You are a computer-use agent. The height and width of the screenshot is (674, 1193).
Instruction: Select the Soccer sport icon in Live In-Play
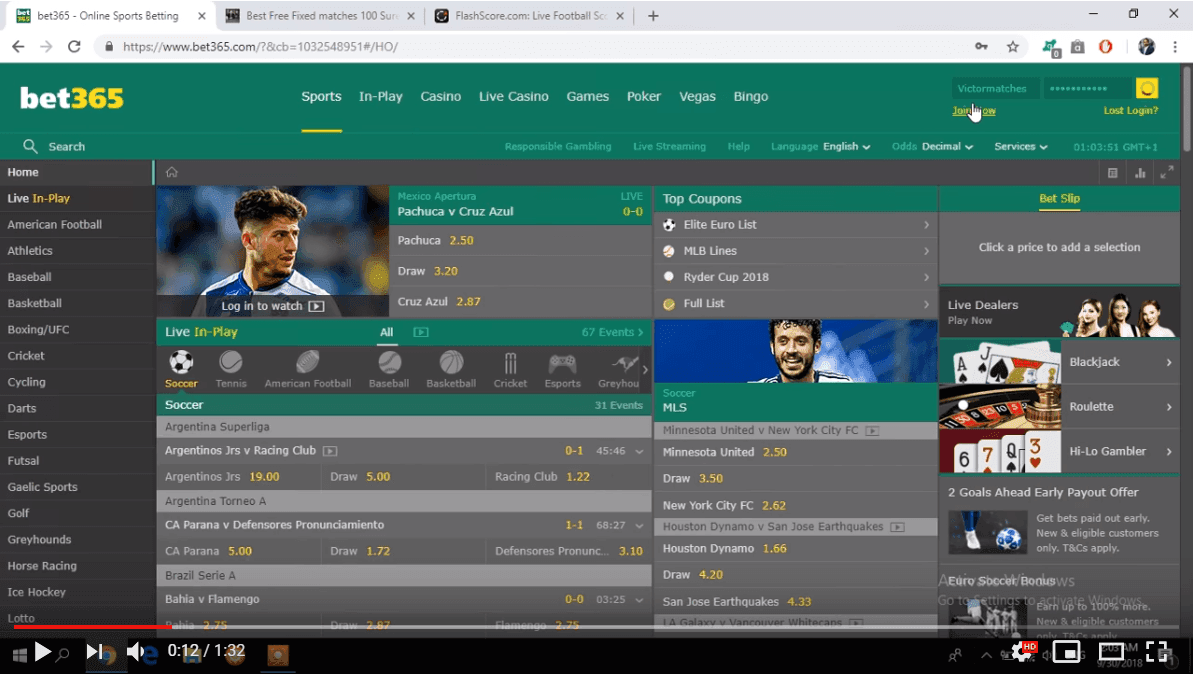(x=181, y=364)
